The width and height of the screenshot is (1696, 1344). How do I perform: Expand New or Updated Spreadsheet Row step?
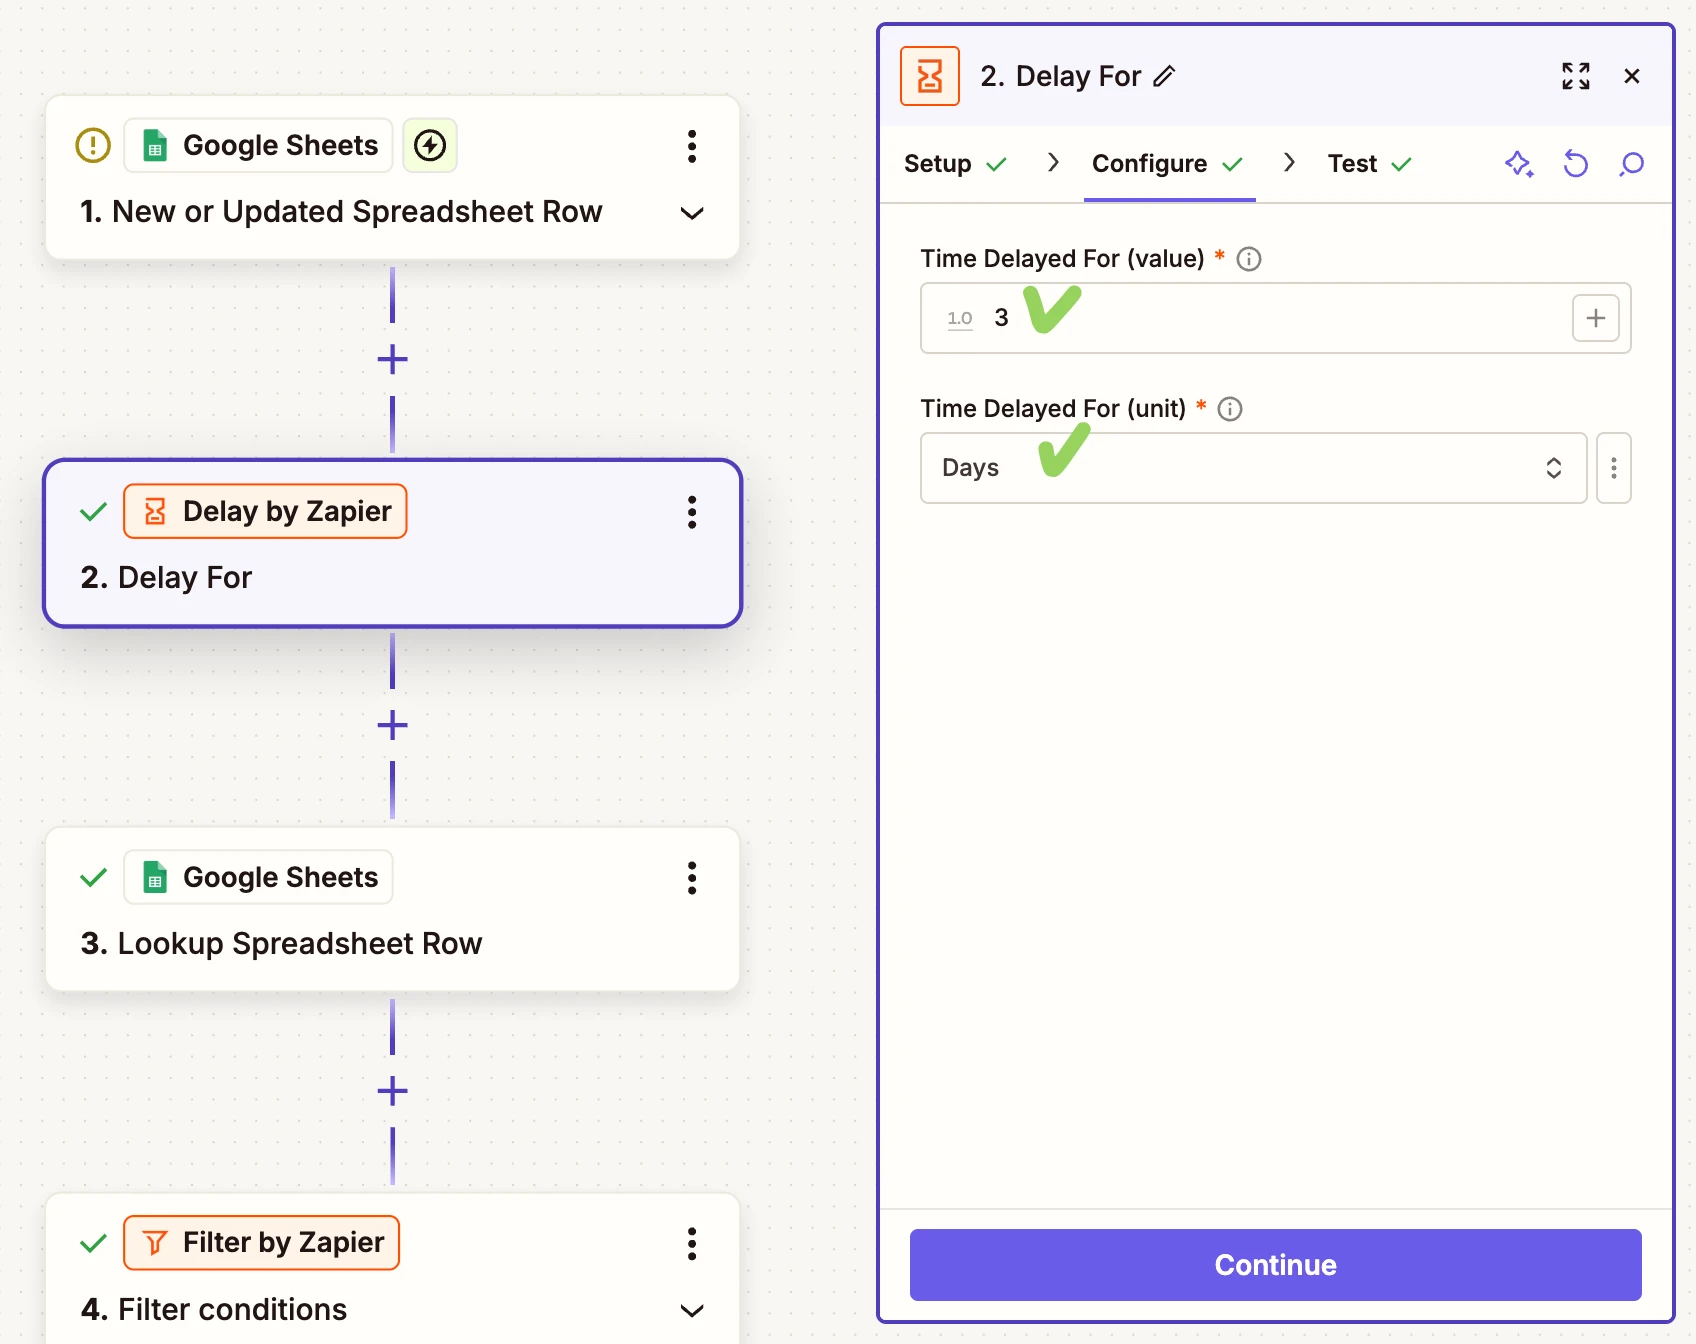point(691,213)
